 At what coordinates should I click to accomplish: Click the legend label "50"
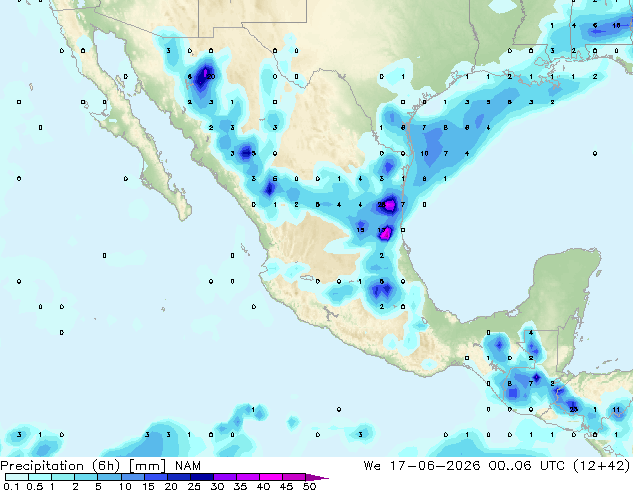pyautogui.click(x=309, y=486)
